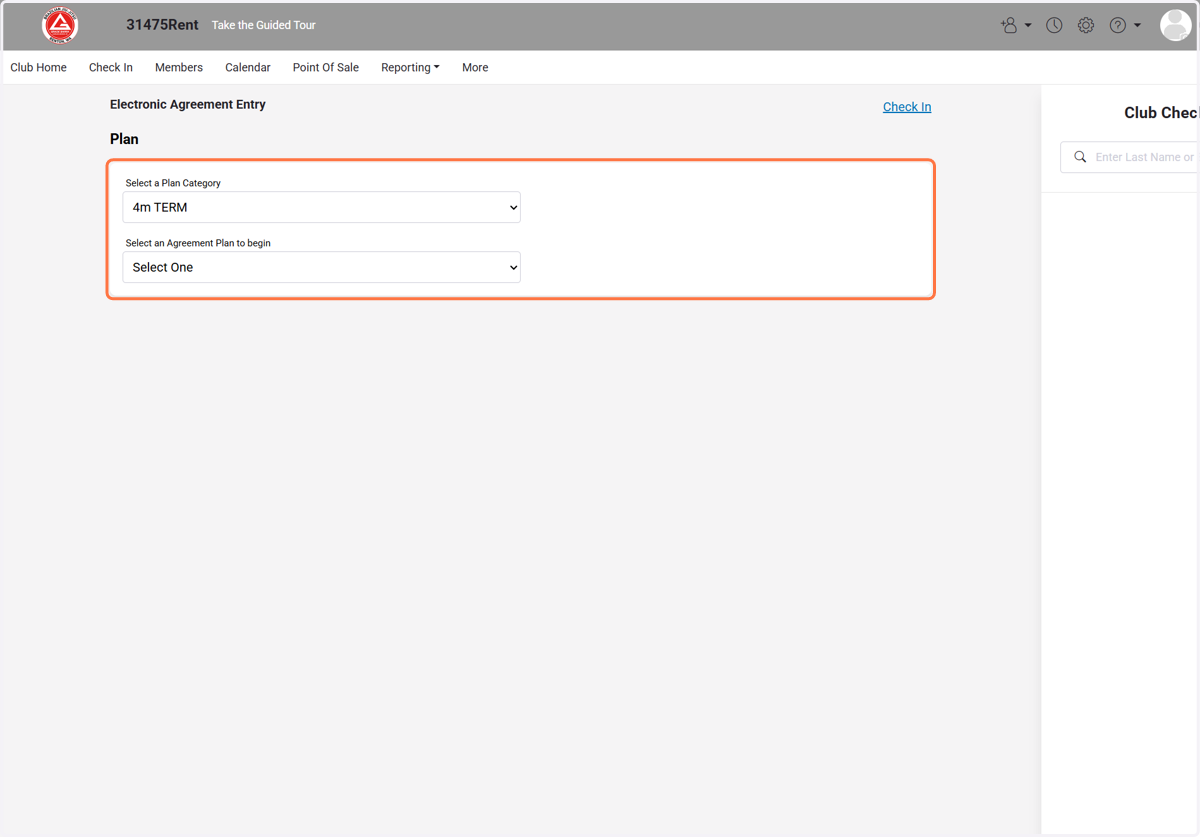Open the Members menu item

point(179,67)
